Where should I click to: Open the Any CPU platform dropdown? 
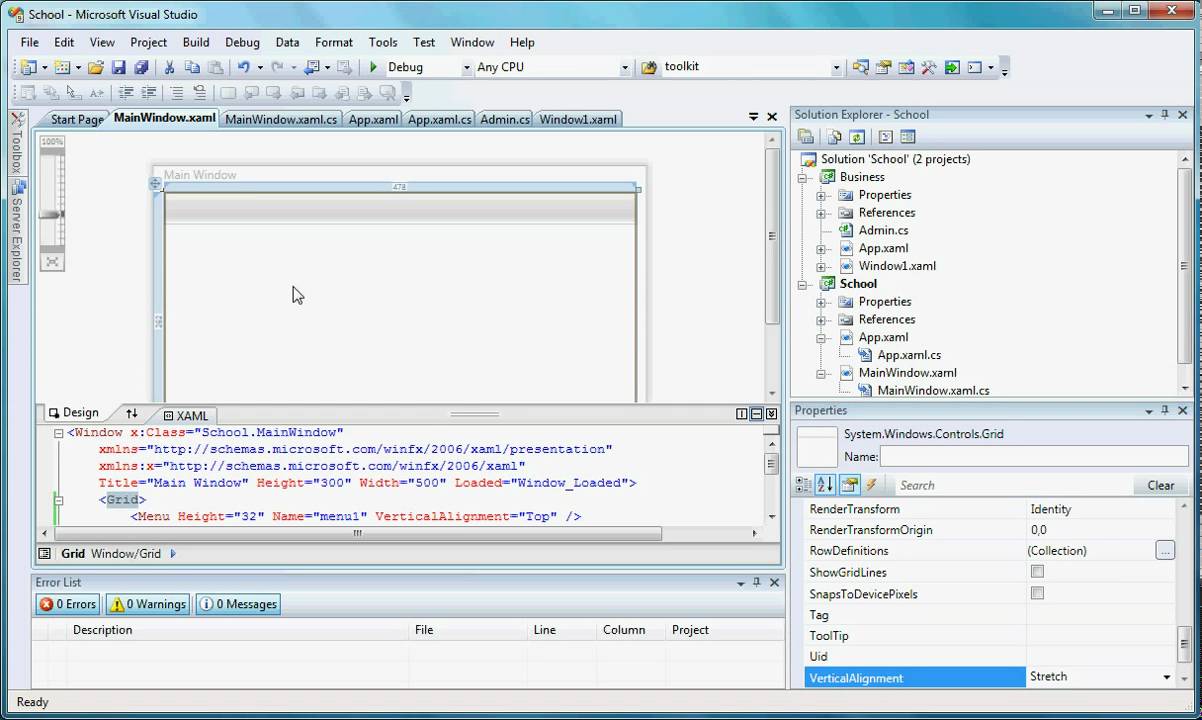point(625,68)
